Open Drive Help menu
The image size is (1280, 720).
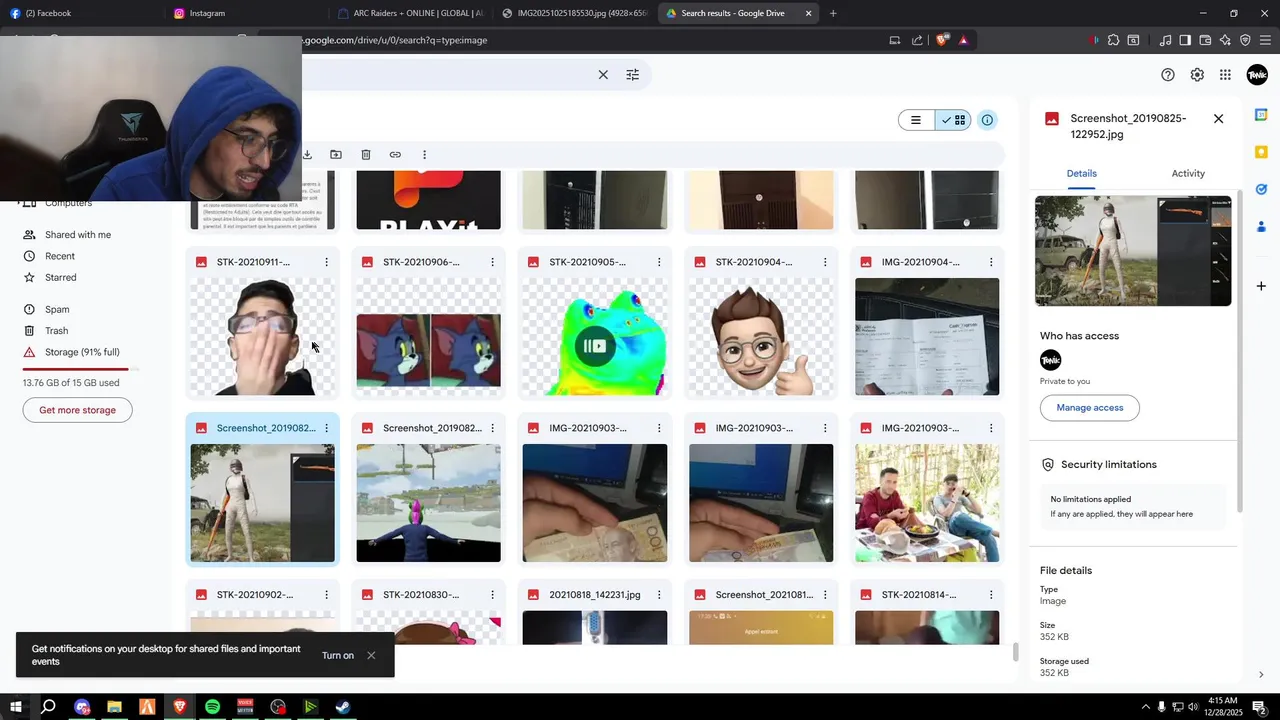(1168, 75)
